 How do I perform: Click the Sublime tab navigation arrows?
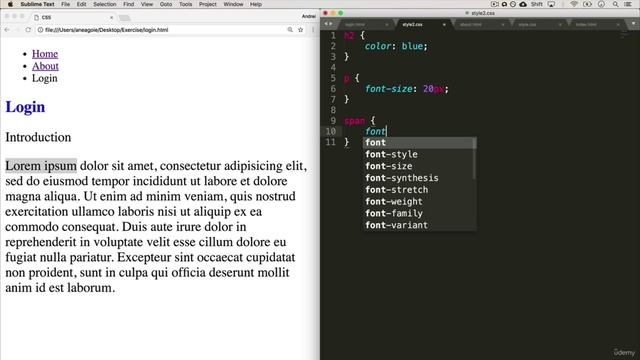328,24
